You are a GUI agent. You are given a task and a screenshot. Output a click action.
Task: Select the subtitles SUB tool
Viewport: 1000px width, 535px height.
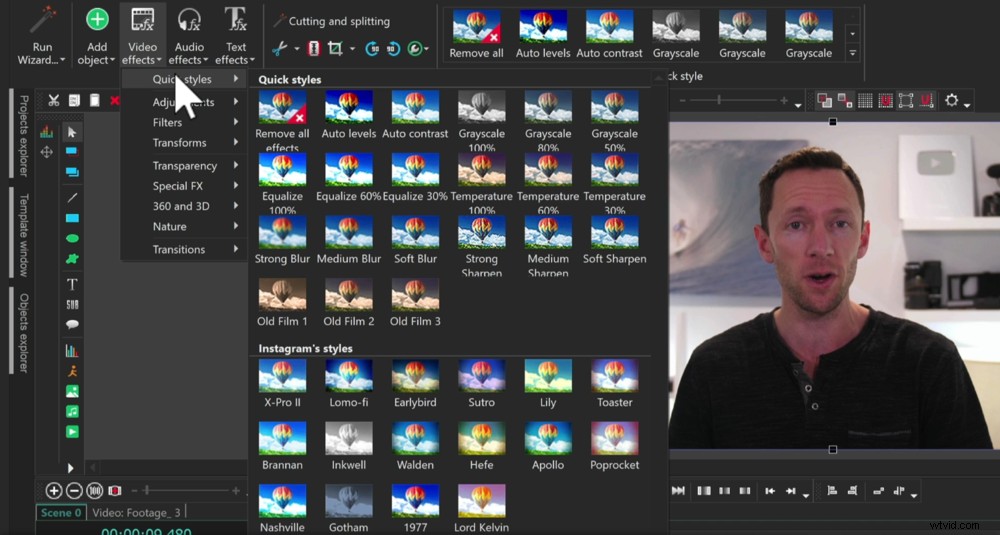point(72,305)
